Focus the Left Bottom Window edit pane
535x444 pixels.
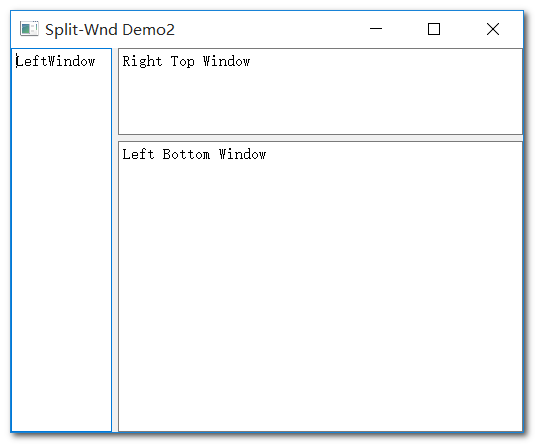click(x=320, y=287)
